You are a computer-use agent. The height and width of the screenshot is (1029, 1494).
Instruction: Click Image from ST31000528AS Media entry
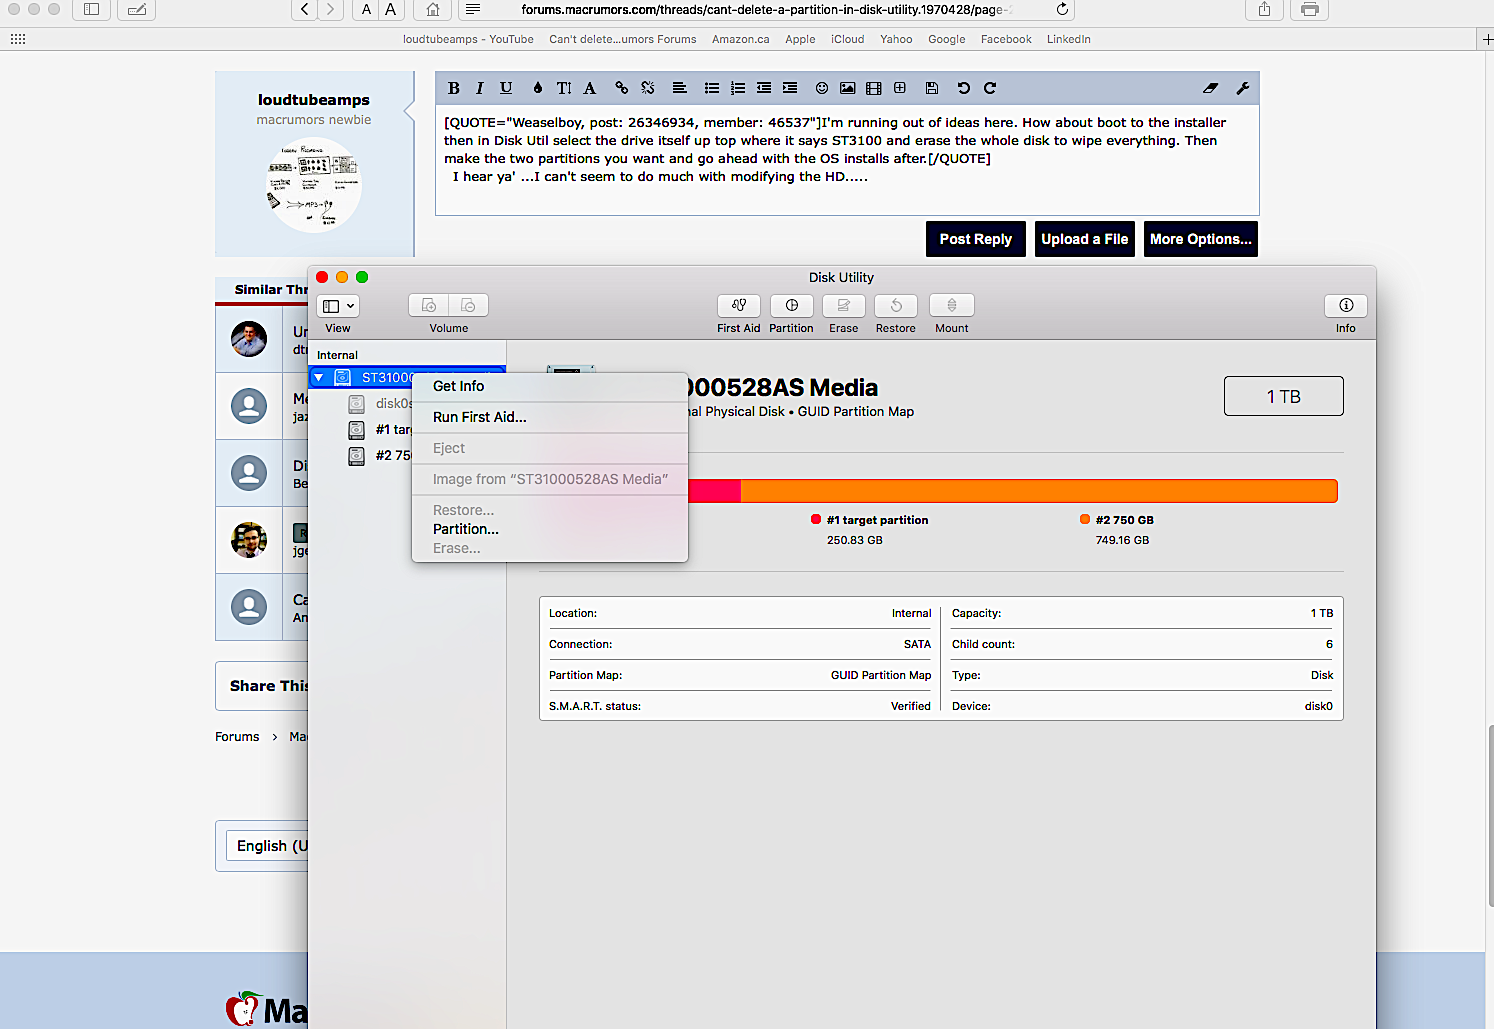pyautogui.click(x=550, y=479)
